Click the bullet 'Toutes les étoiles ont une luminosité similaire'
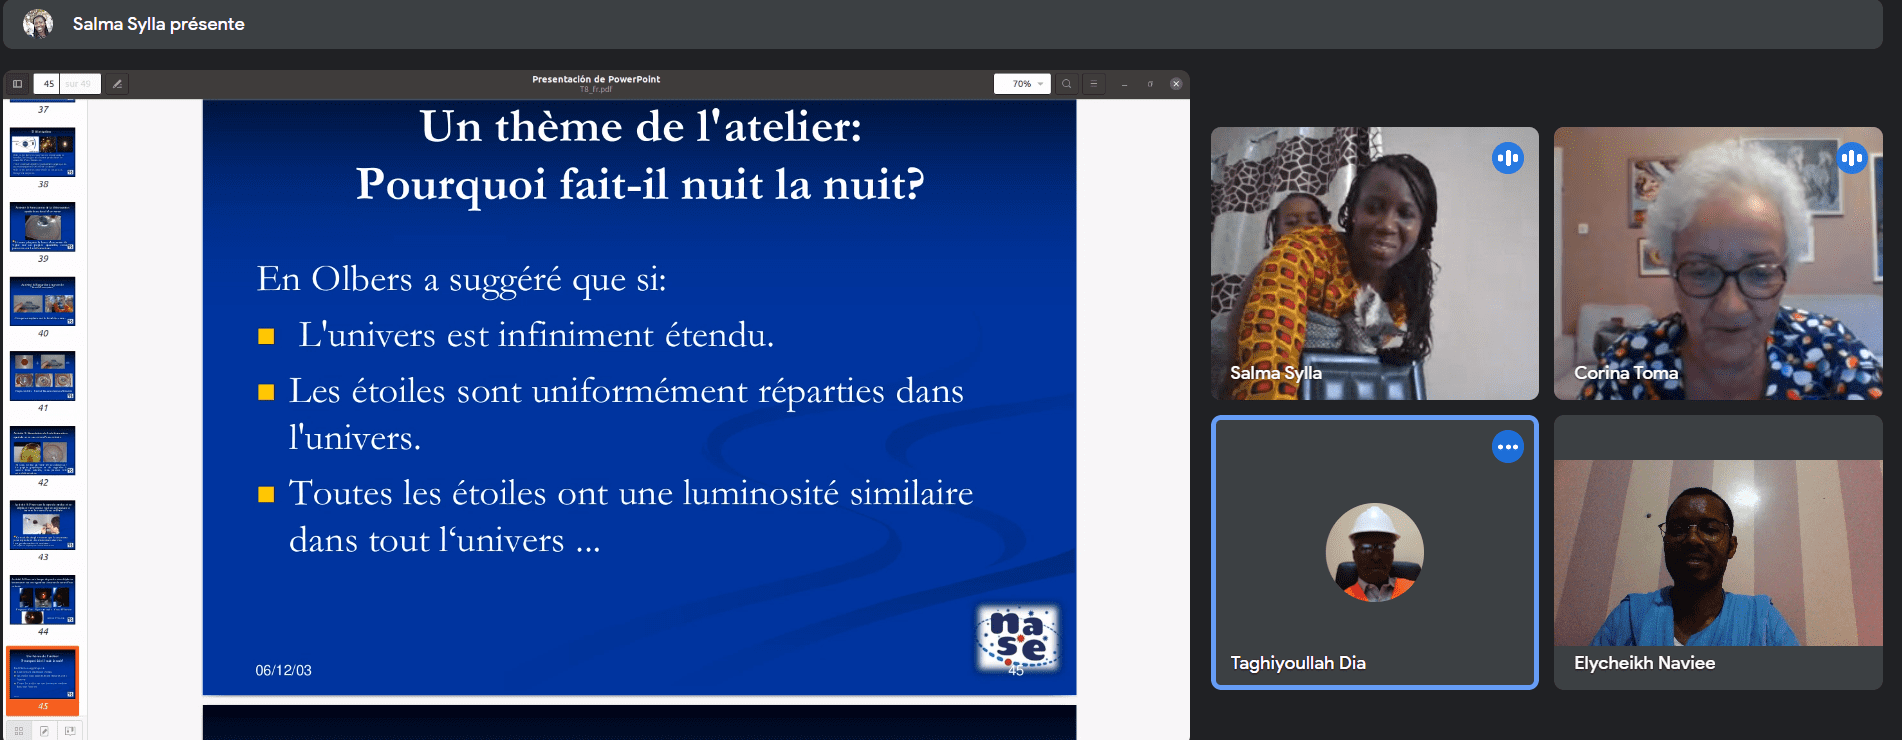Viewport: 1902px width, 740px height. coord(631,493)
